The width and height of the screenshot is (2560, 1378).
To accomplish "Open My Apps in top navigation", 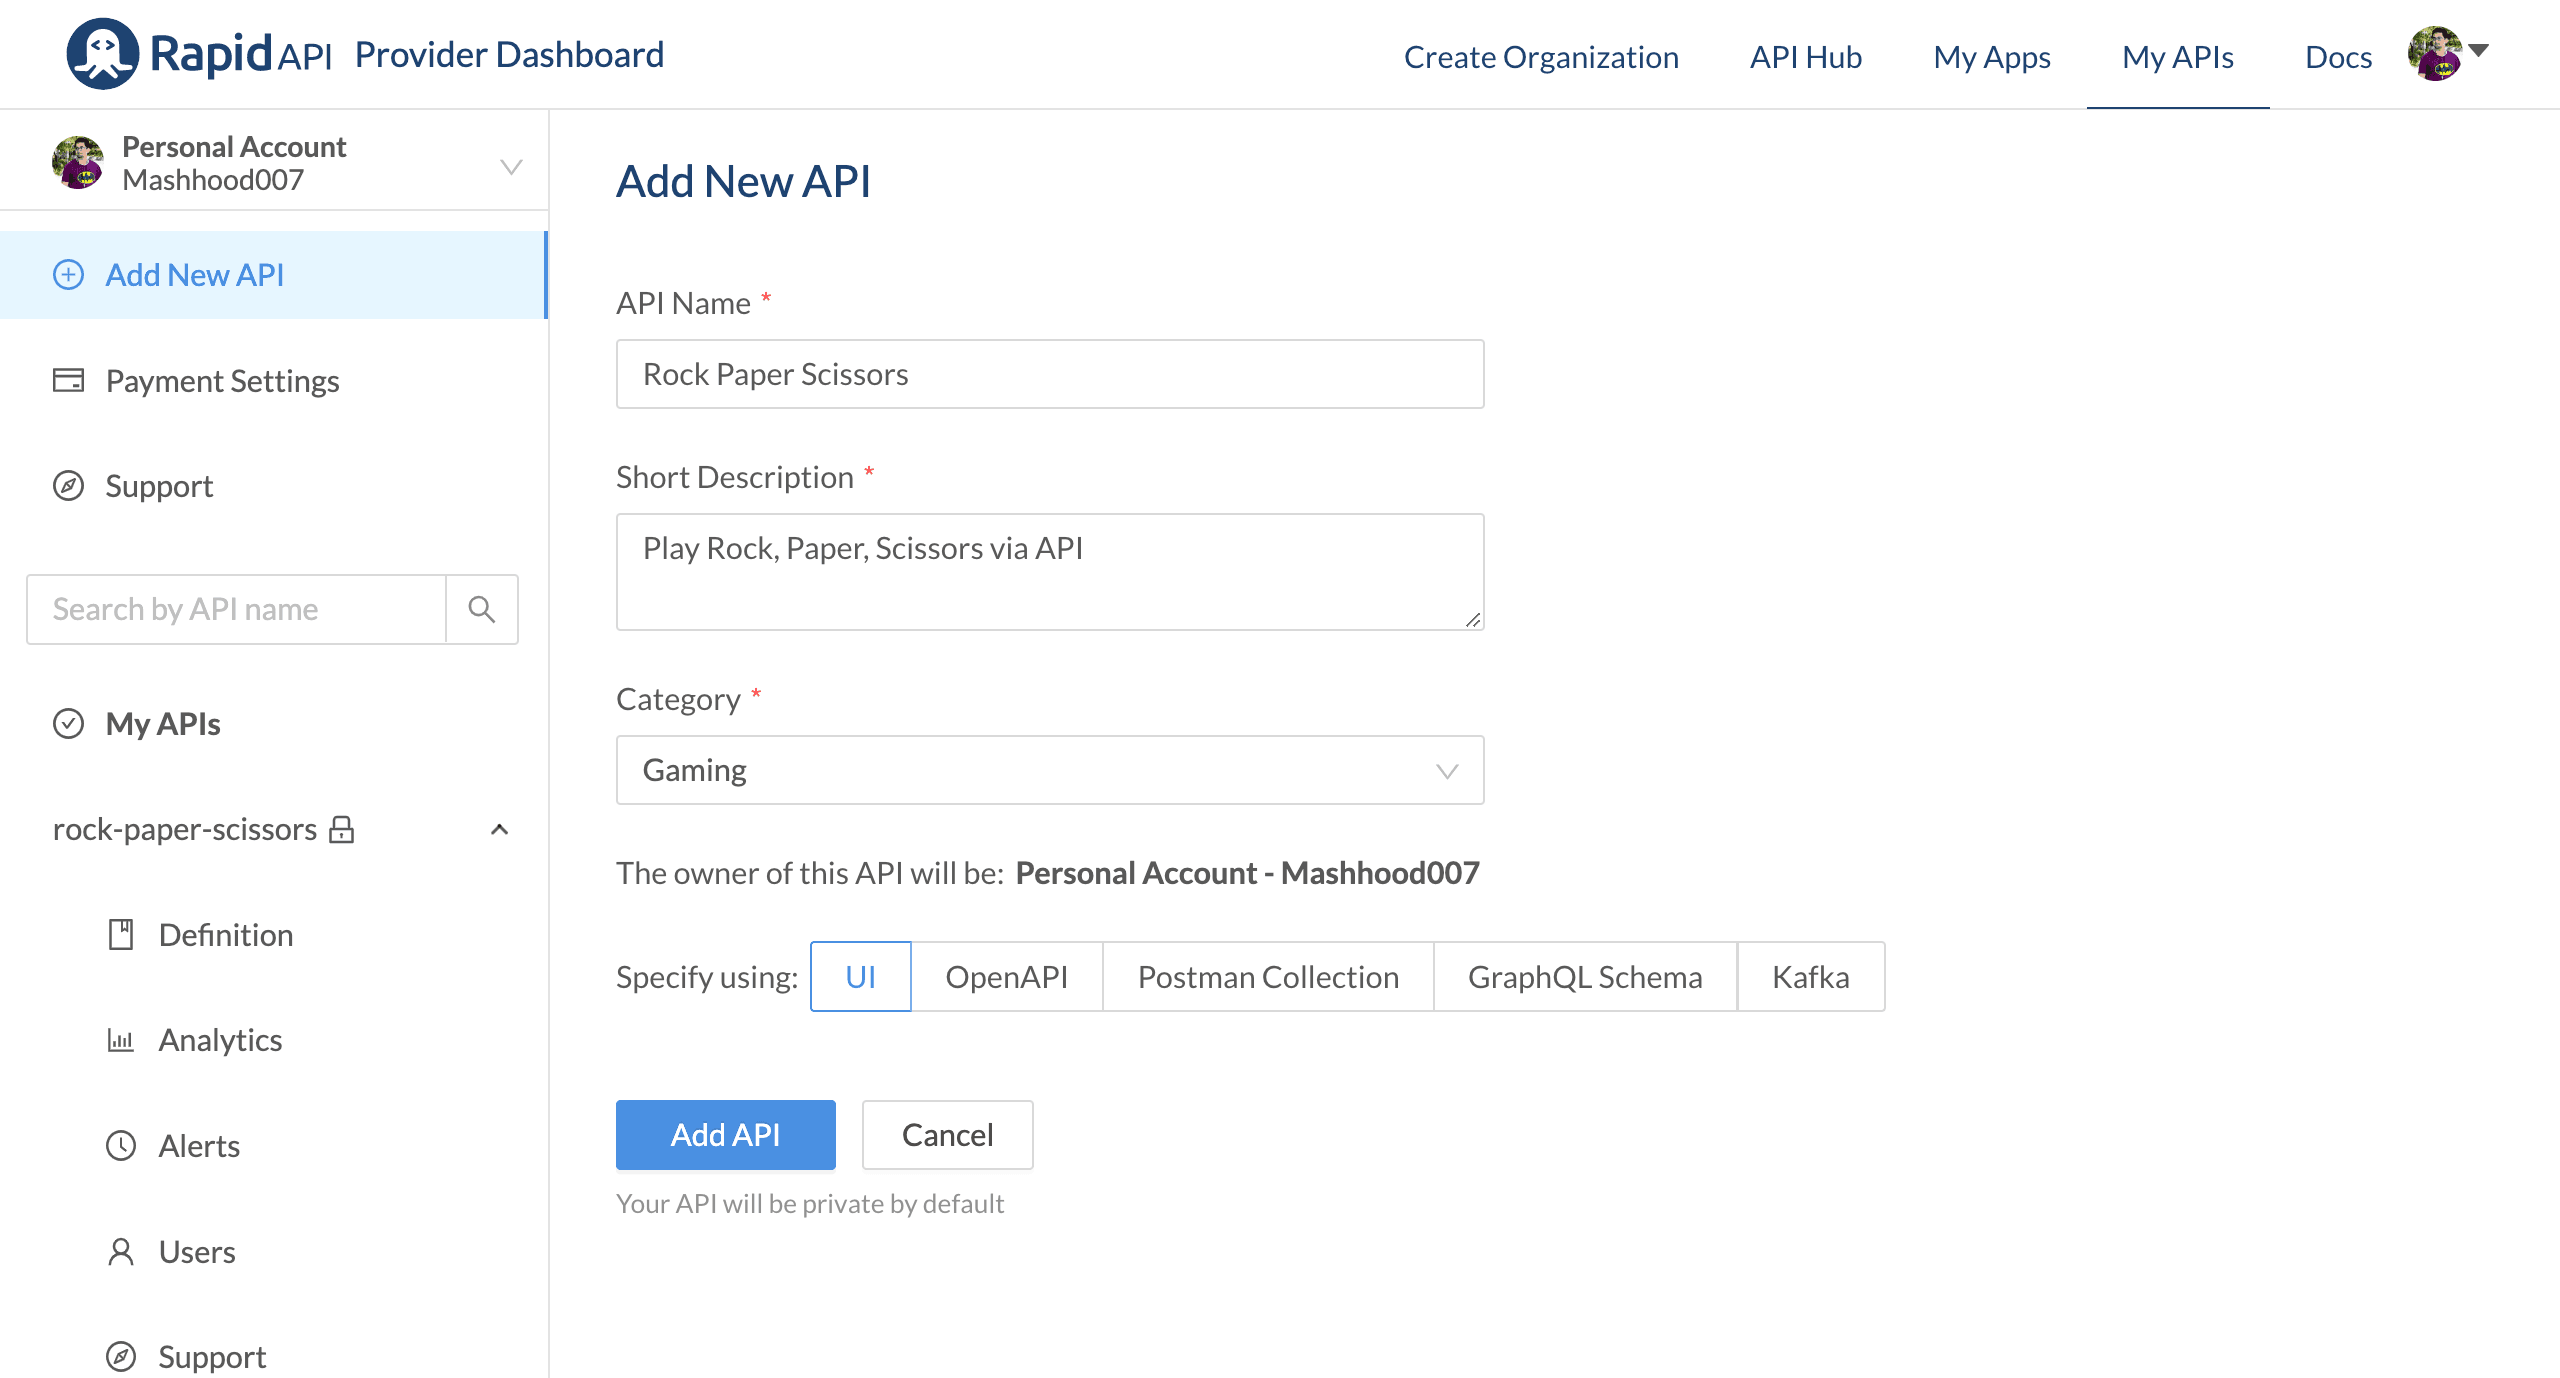I will (1992, 57).
